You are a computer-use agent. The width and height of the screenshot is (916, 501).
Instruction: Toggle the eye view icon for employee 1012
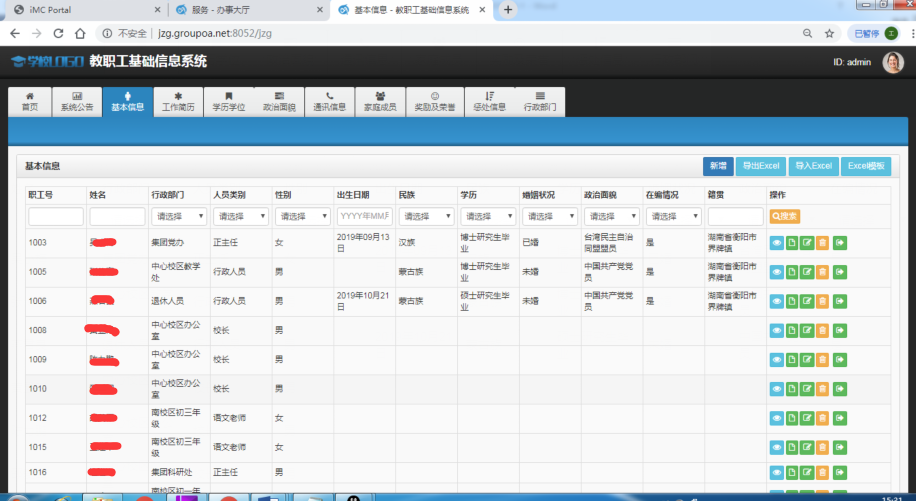coord(776,418)
